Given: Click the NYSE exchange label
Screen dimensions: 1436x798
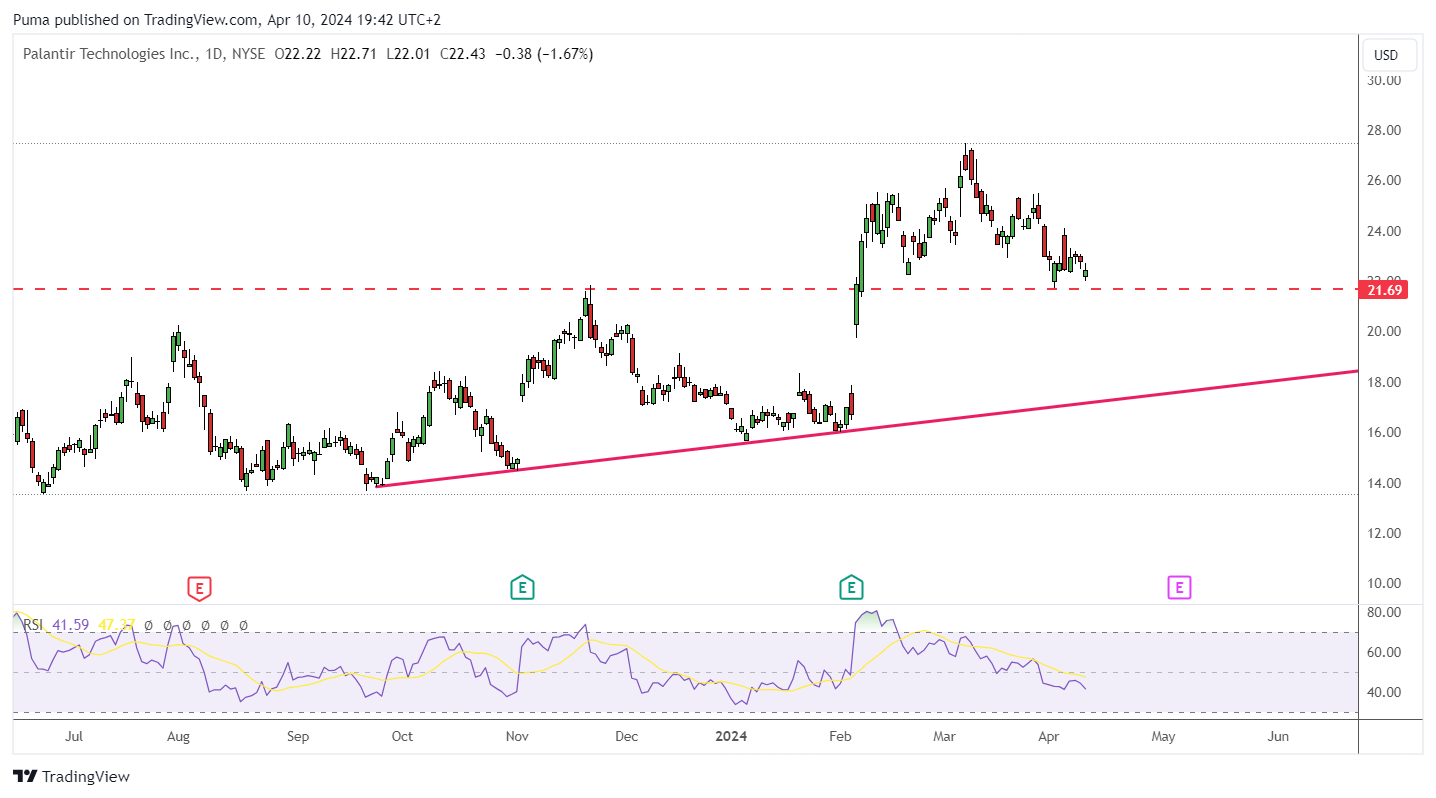Looking at the screenshot, I should pyautogui.click(x=248, y=54).
